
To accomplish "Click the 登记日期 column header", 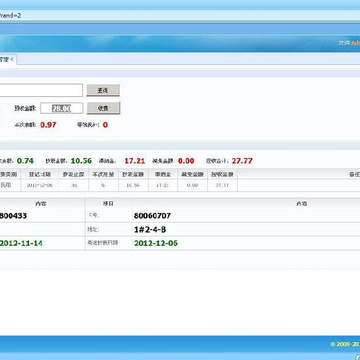I will click(40, 174).
